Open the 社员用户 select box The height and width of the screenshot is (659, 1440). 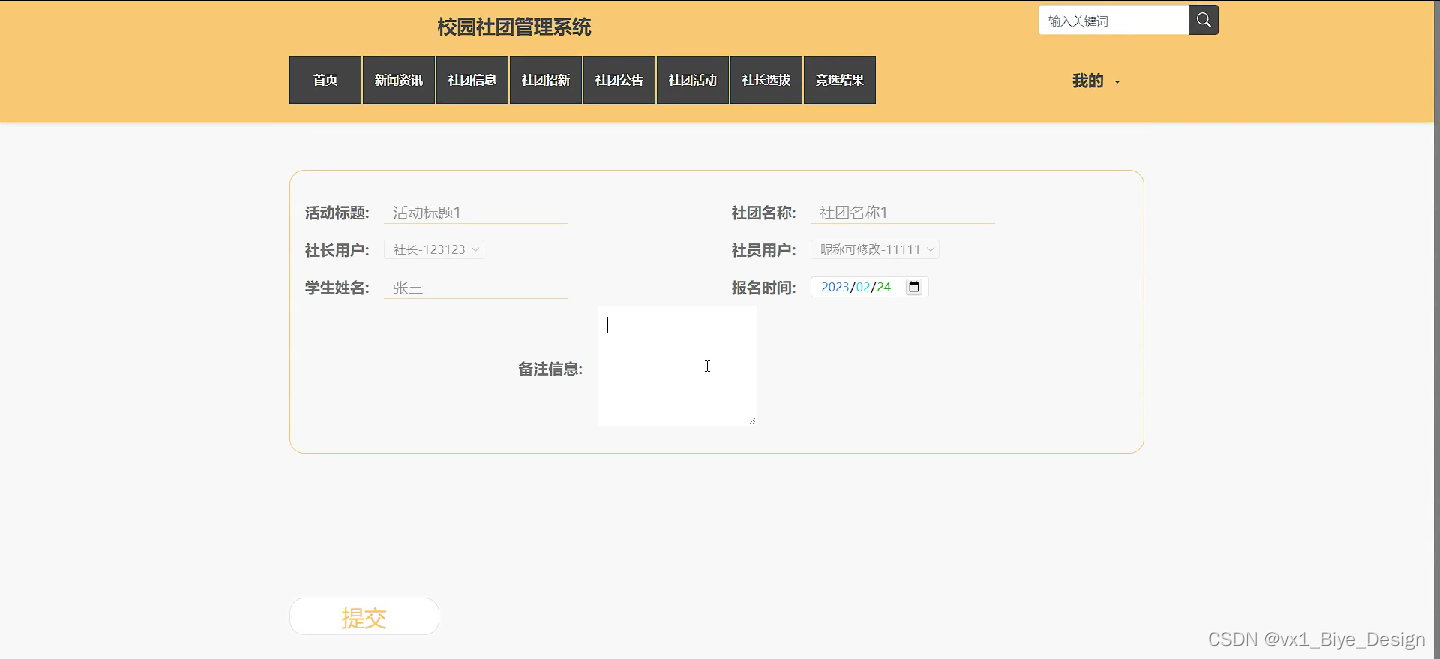tap(875, 250)
